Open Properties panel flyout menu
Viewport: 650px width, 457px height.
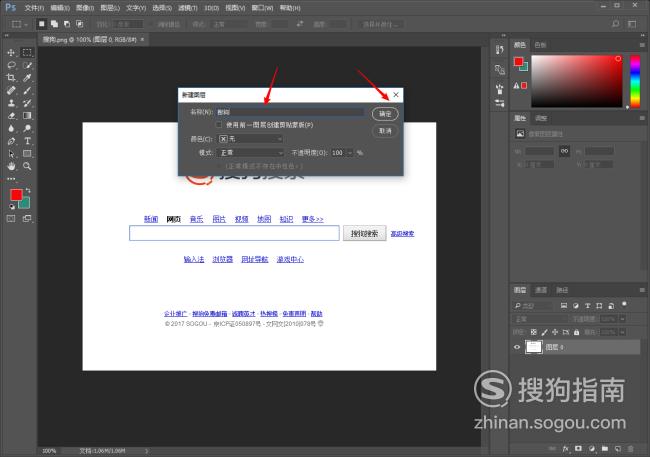[642, 118]
